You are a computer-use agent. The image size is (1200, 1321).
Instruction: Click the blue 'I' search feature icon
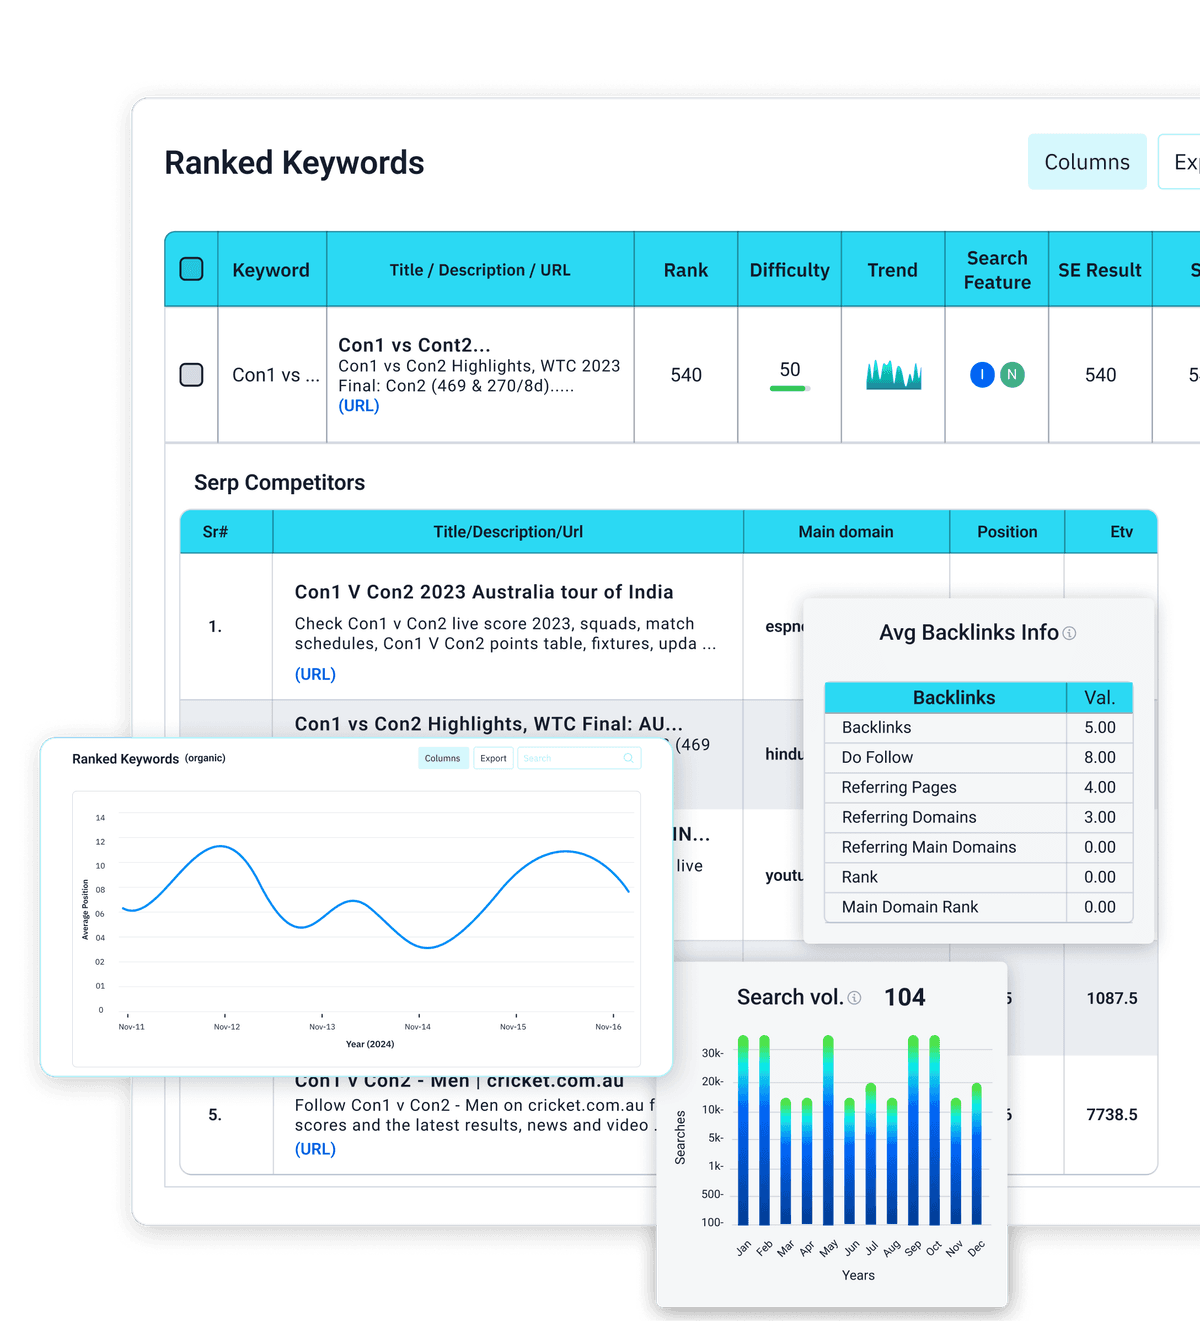[982, 375]
